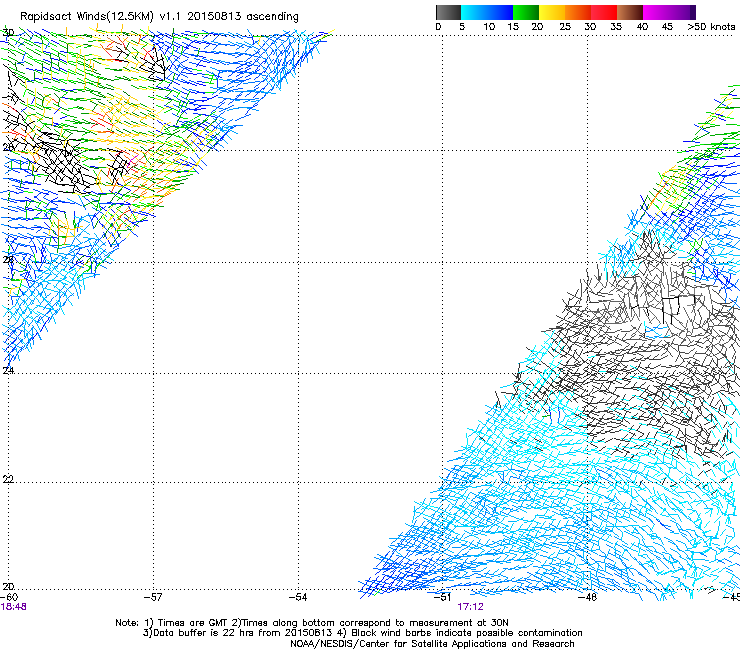The height and width of the screenshot is (650, 740).
Task: Click the '-54' longitude label
Action: tap(298, 597)
